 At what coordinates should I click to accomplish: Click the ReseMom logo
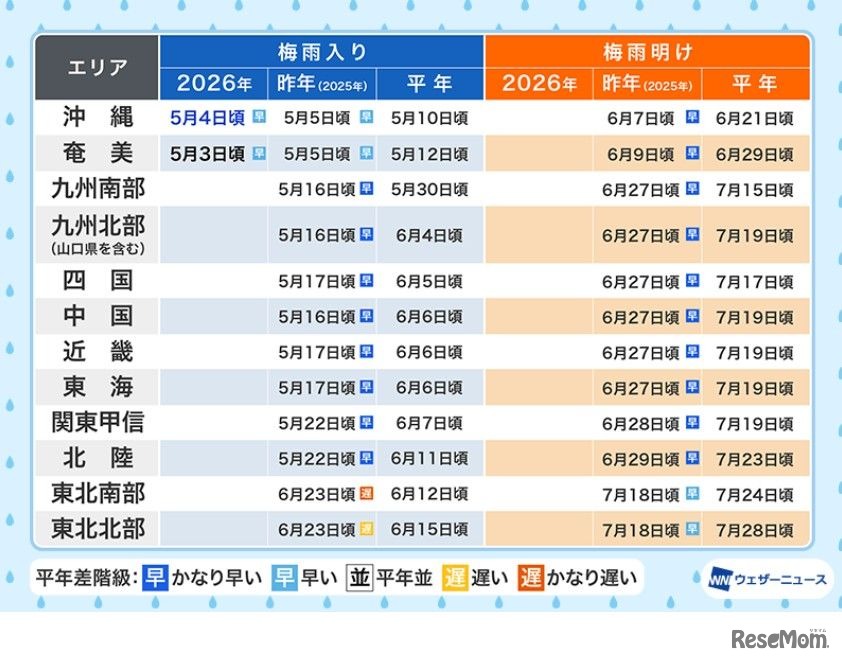[x=780, y=639]
